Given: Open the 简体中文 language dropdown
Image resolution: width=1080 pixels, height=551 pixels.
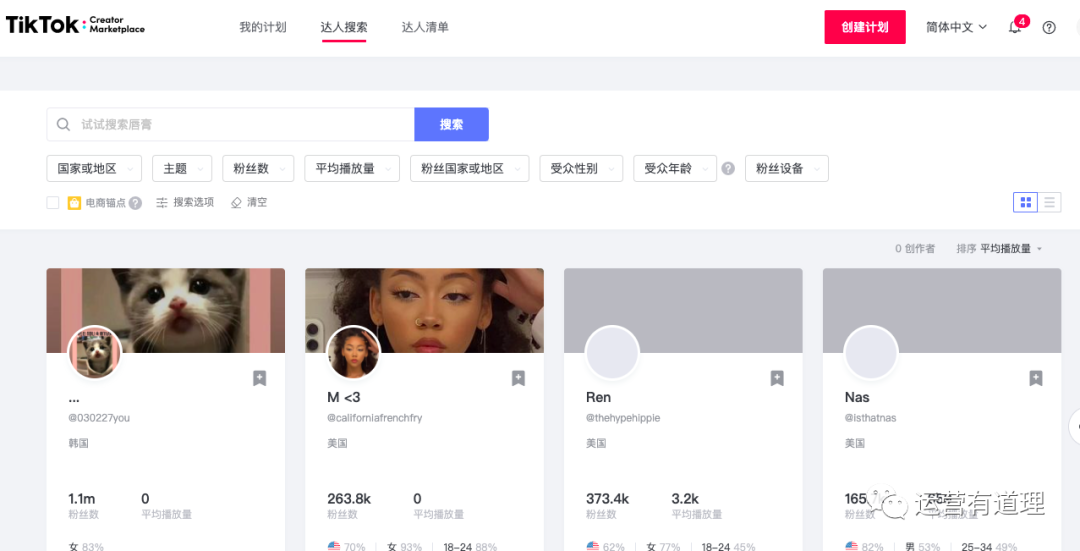Looking at the screenshot, I should (956, 27).
